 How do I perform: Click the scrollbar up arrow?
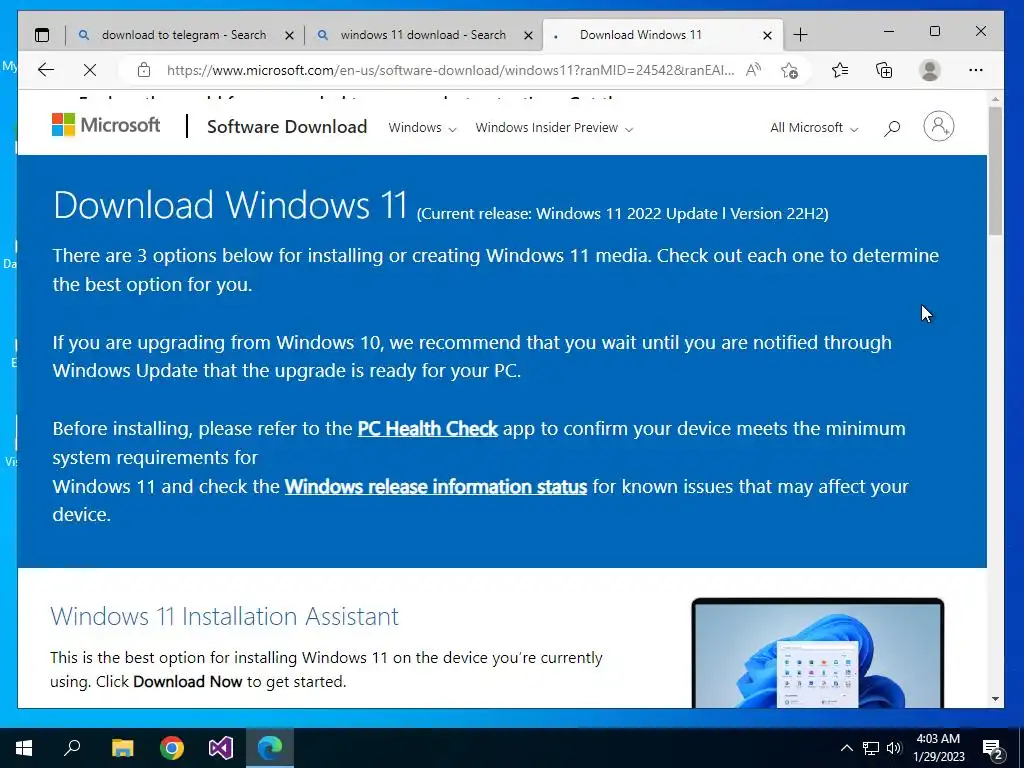(x=995, y=99)
